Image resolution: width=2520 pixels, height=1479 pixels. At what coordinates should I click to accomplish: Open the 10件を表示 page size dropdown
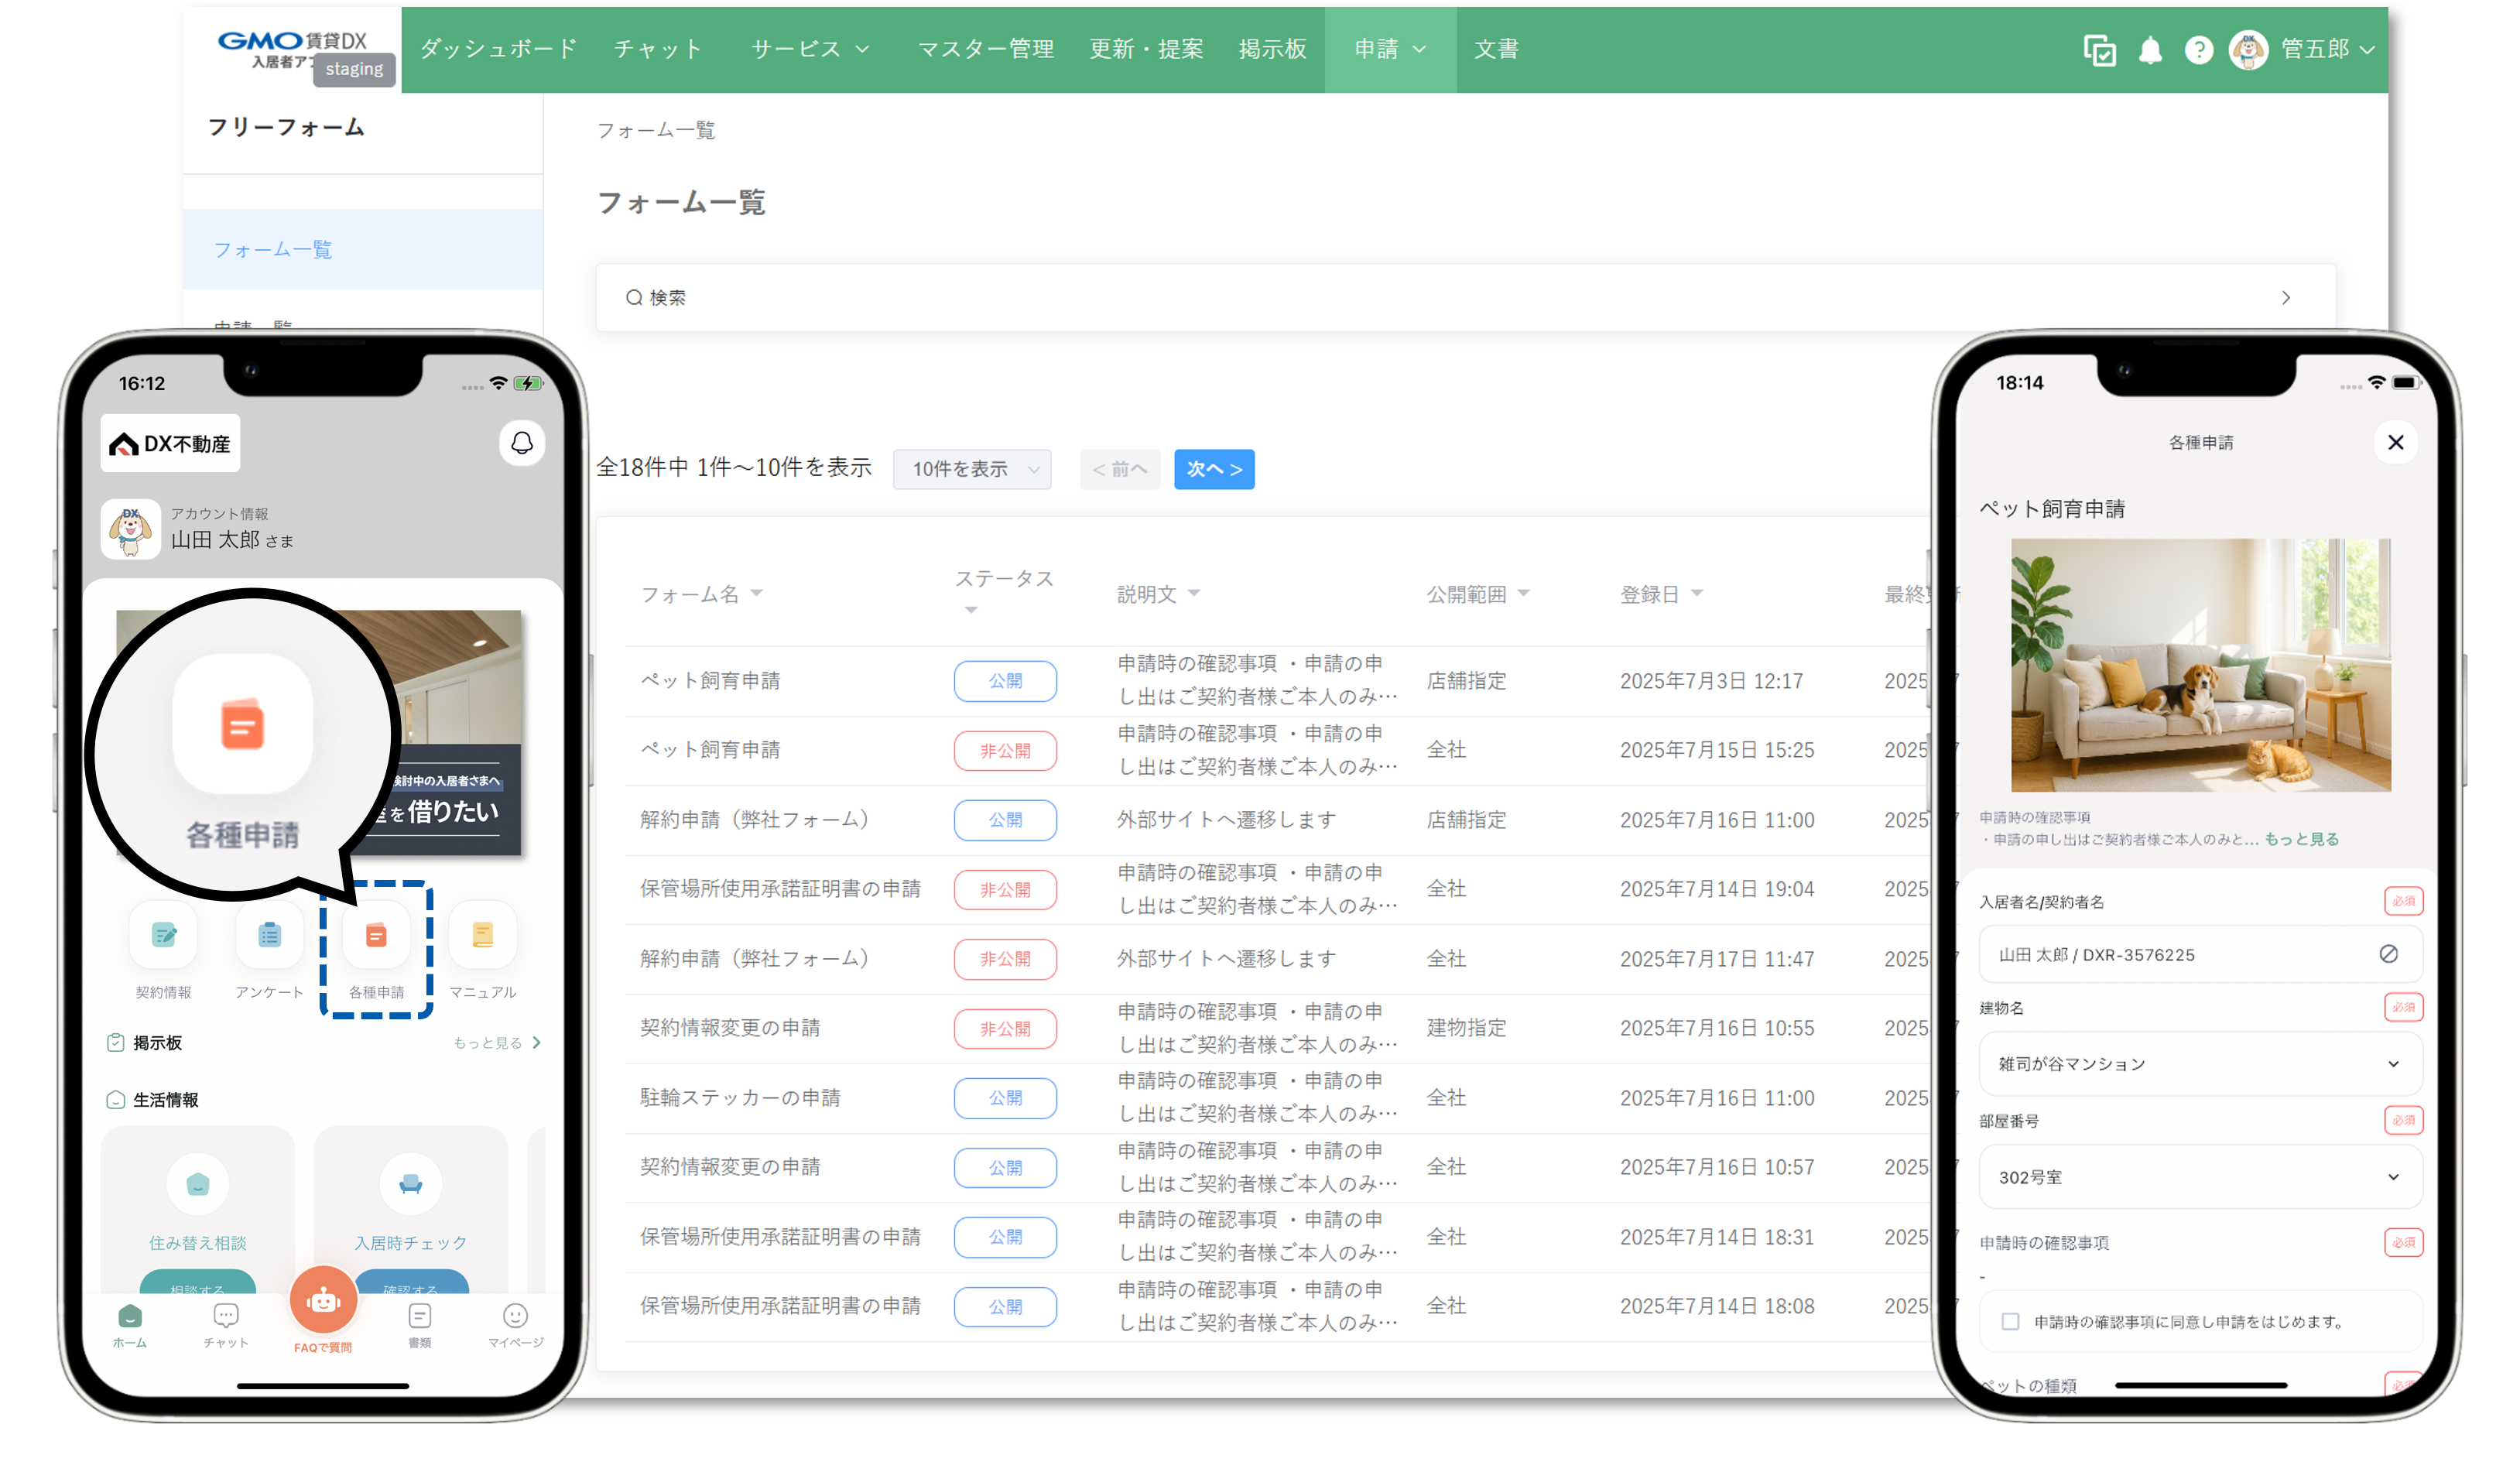click(x=972, y=469)
